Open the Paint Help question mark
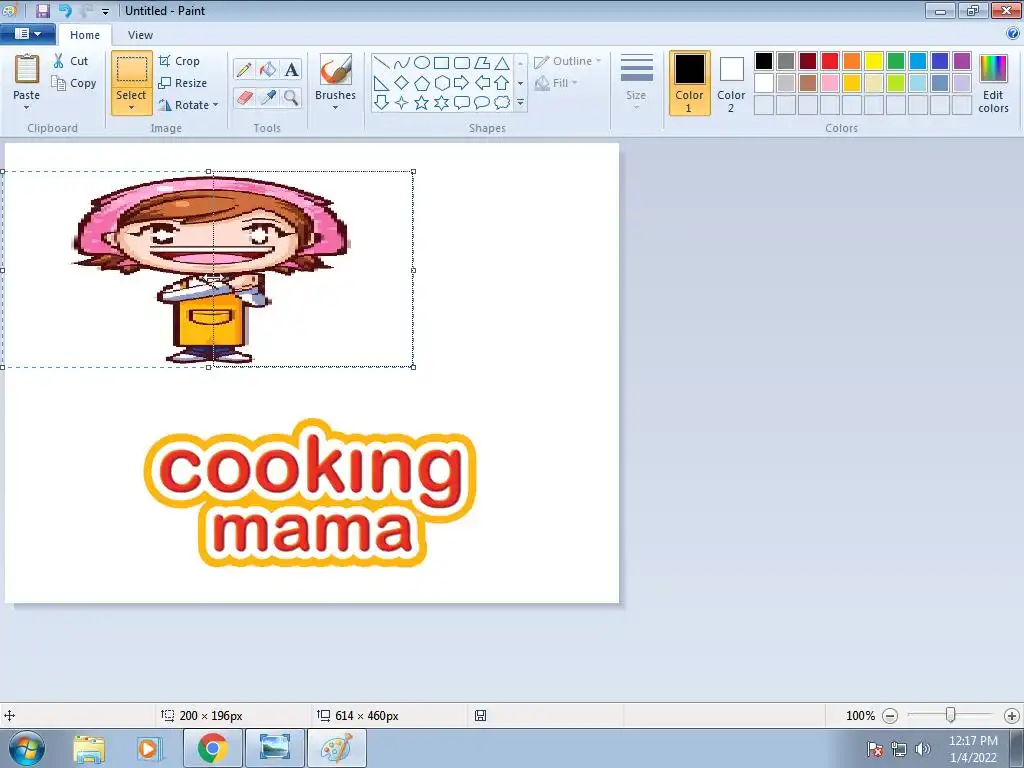The image size is (1024, 768). click(1014, 34)
